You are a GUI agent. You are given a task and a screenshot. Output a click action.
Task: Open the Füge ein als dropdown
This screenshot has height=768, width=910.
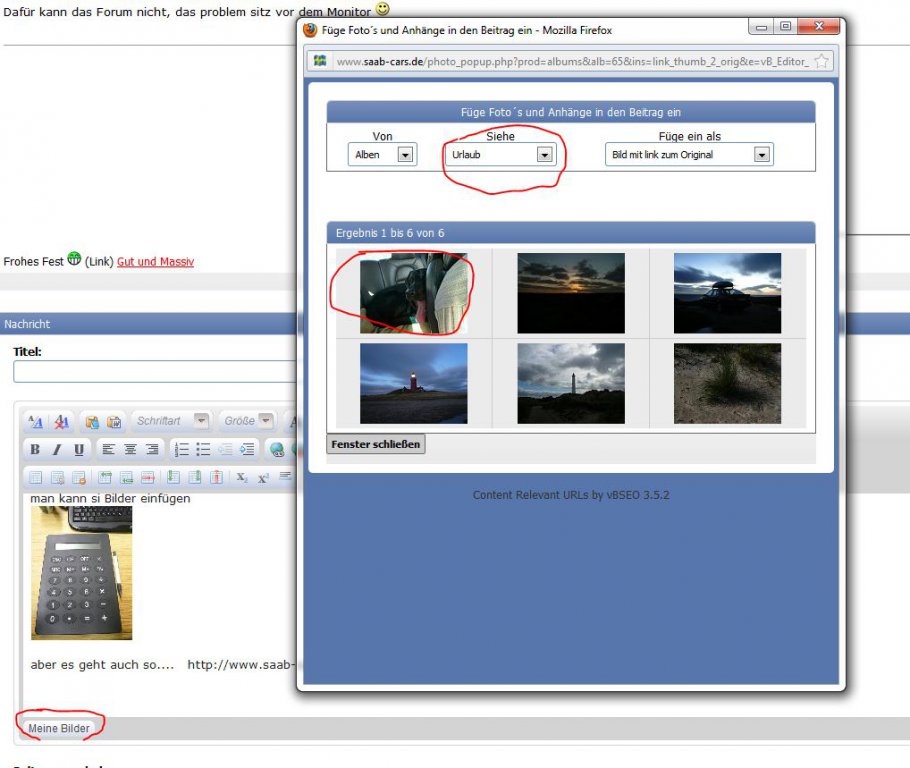[689, 154]
